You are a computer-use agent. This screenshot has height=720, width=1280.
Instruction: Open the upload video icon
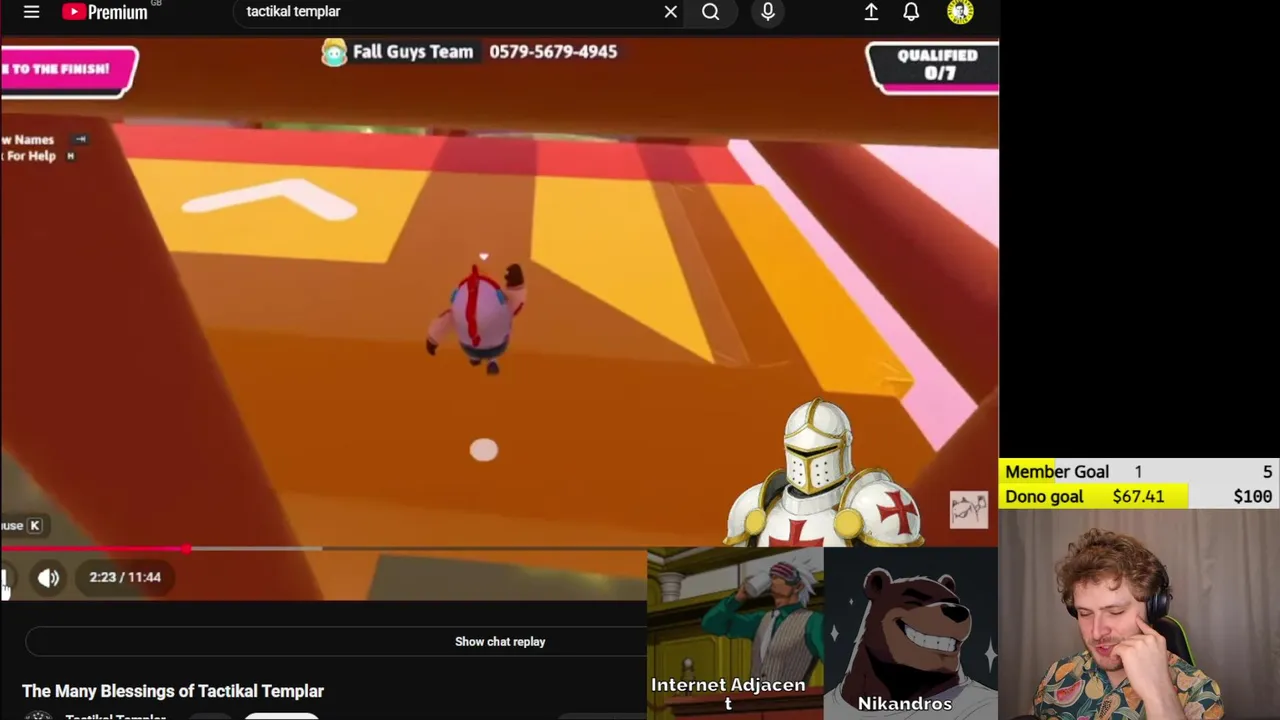[871, 12]
